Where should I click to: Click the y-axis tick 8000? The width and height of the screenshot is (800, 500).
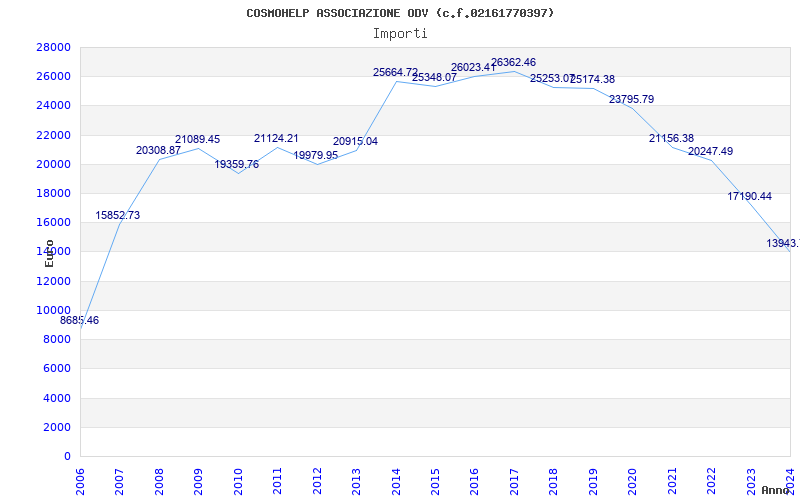pyautogui.click(x=57, y=339)
